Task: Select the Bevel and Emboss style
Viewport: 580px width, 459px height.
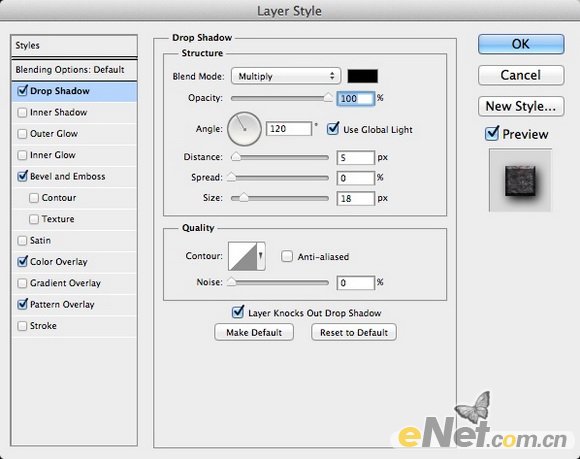Action: tap(67, 176)
